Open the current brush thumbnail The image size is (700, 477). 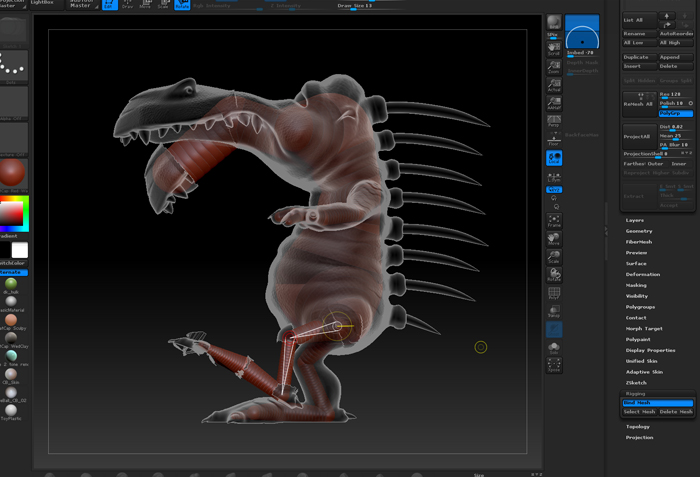pyautogui.click(x=13, y=31)
